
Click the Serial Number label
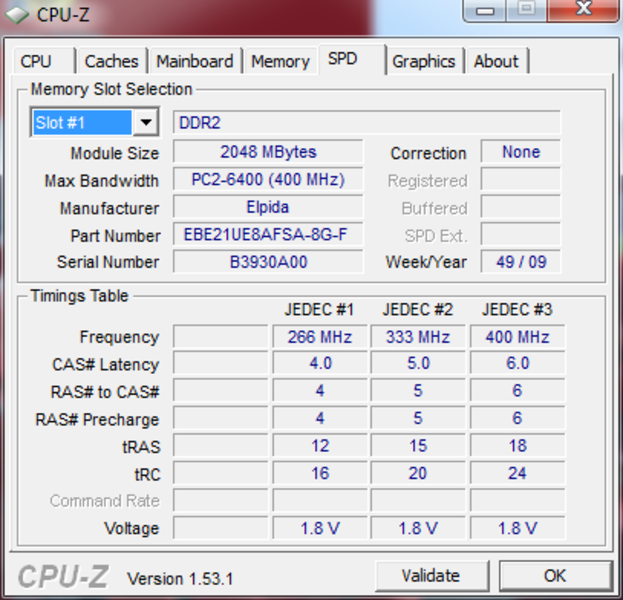pyautogui.click(x=108, y=262)
